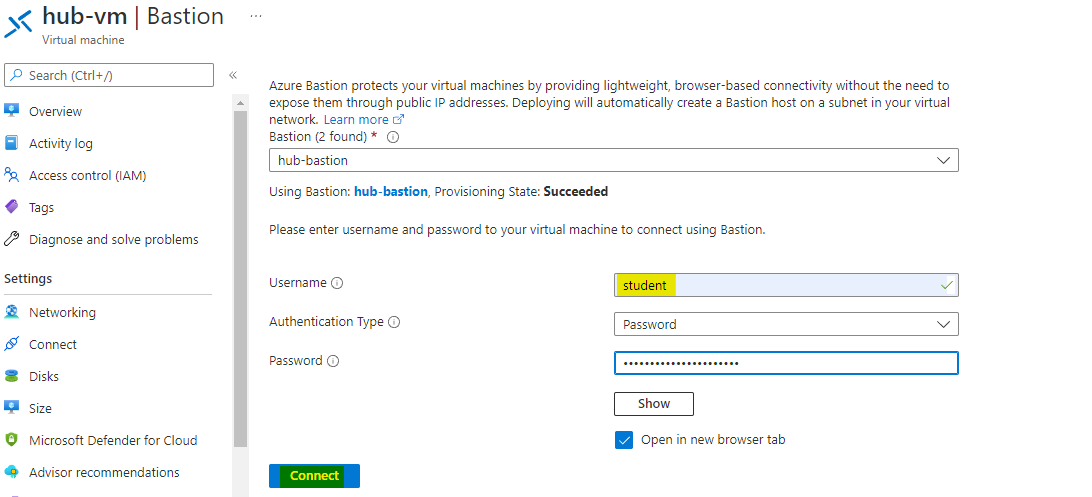Open the Connect menu item
The image size is (1092, 497).
point(53,344)
